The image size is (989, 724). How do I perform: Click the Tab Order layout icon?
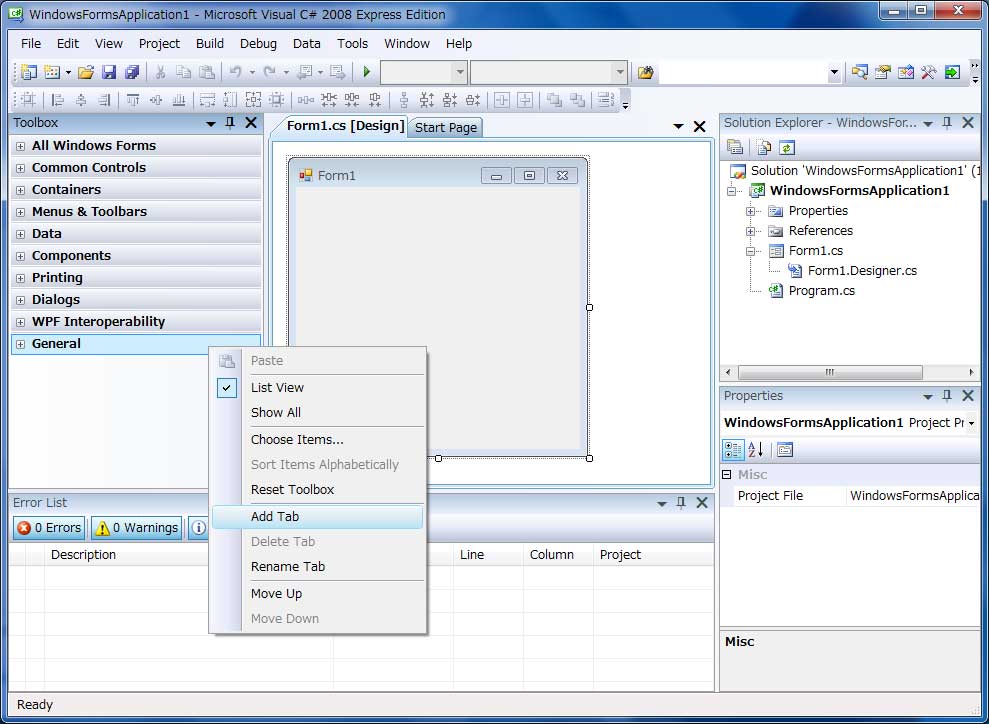click(x=606, y=100)
